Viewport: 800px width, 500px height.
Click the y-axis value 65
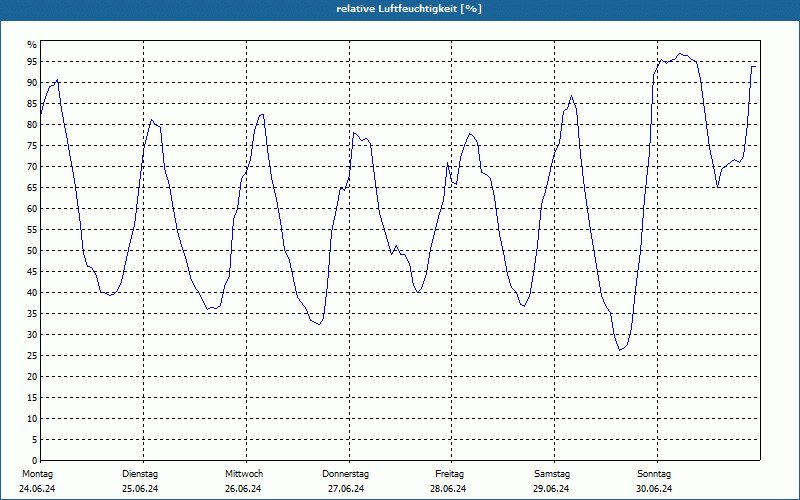point(32,188)
